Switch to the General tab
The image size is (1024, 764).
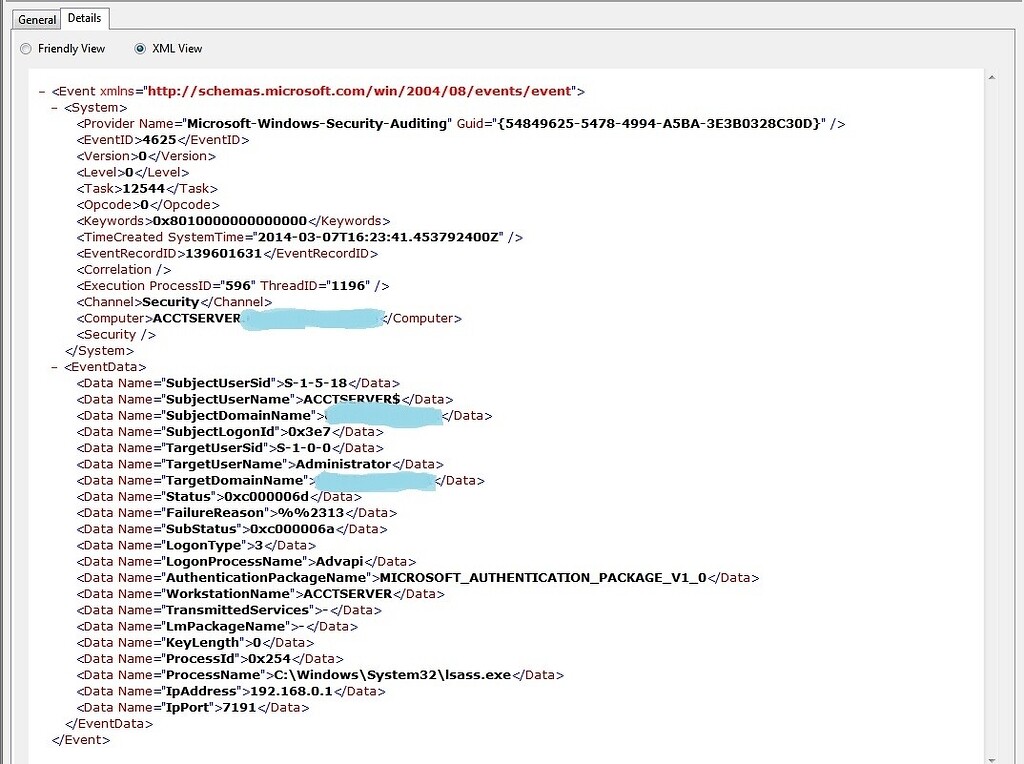pyautogui.click(x=36, y=19)
